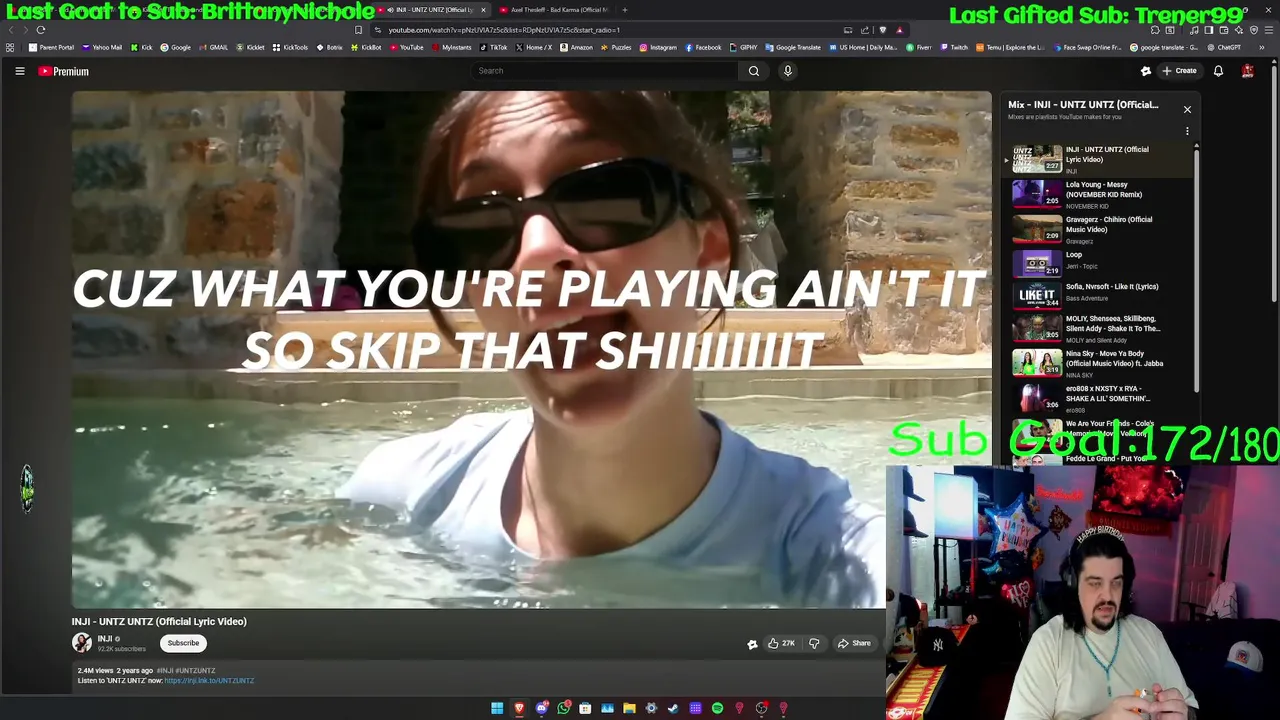Play Sofia, Nvrsoft - Like It (Lyrics)
Image resolution: width=1280 pixels, height=720 pixels.
pyautogui.click(x=1098, y=295)
